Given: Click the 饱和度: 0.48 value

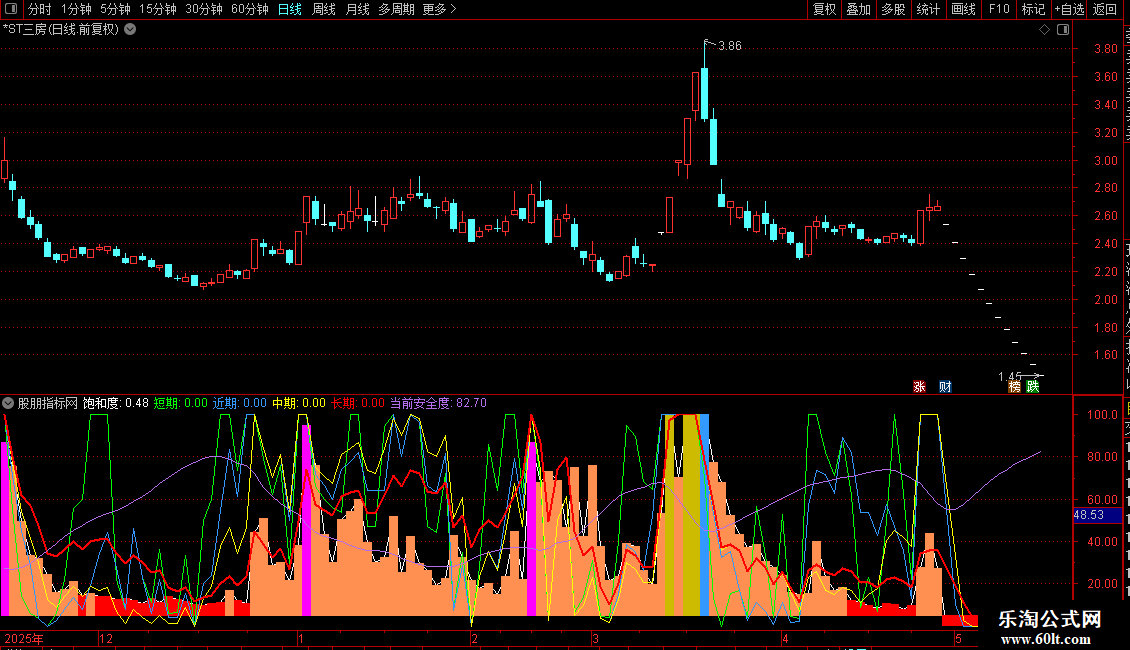Looking at the screenshot, I should (116, 403).
